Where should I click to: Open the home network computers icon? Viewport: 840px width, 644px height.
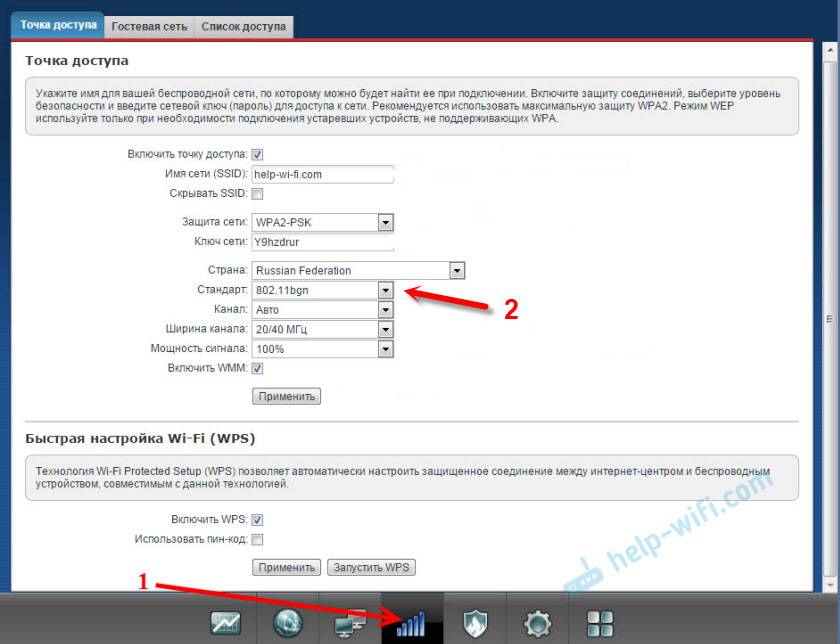coord(349,624)
